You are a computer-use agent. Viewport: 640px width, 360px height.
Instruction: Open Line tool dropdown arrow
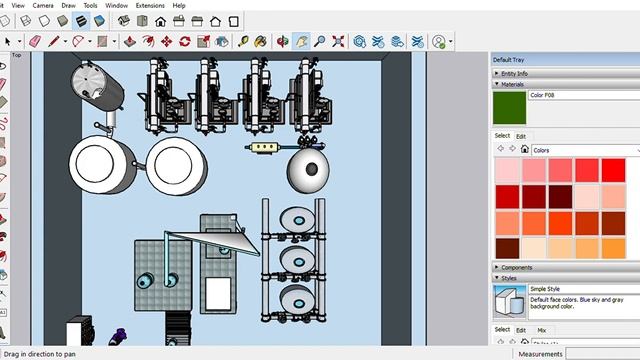tap(65, 41)
